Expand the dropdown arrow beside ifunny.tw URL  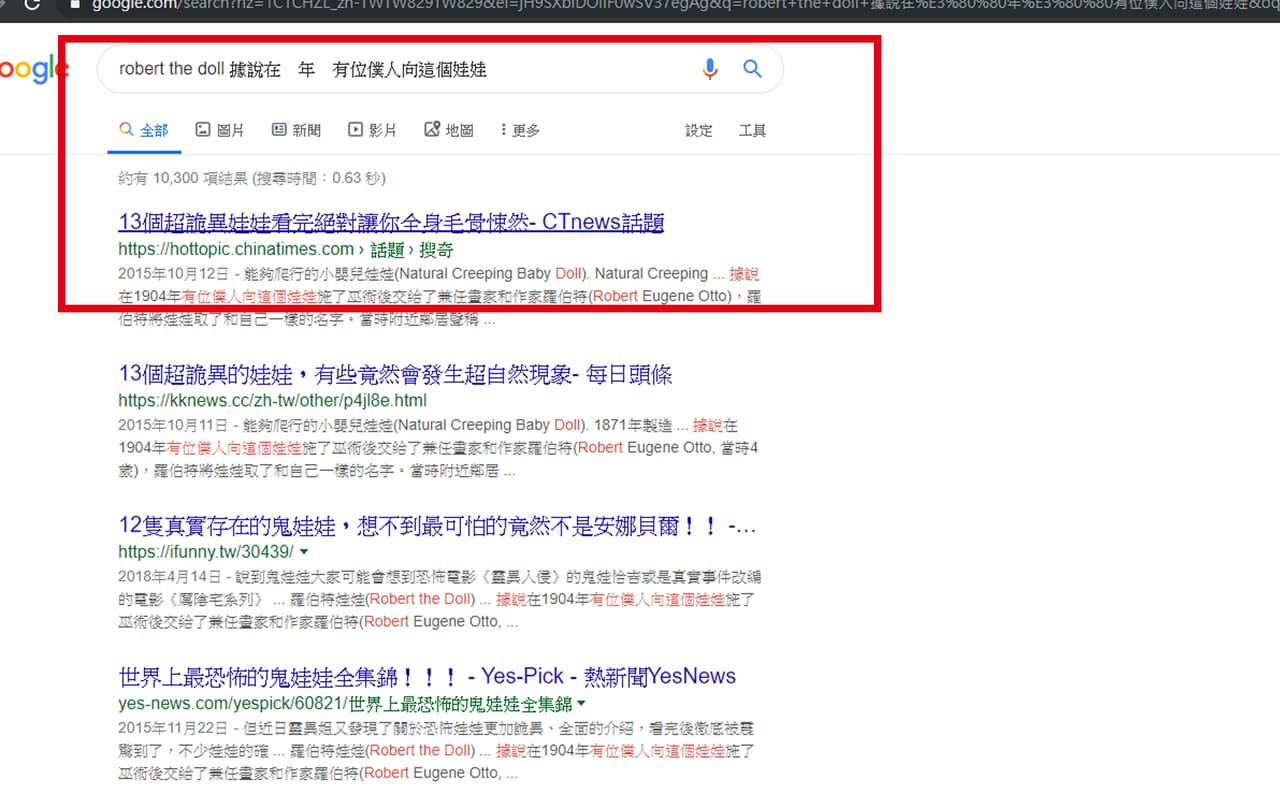(x=304, y=552)
